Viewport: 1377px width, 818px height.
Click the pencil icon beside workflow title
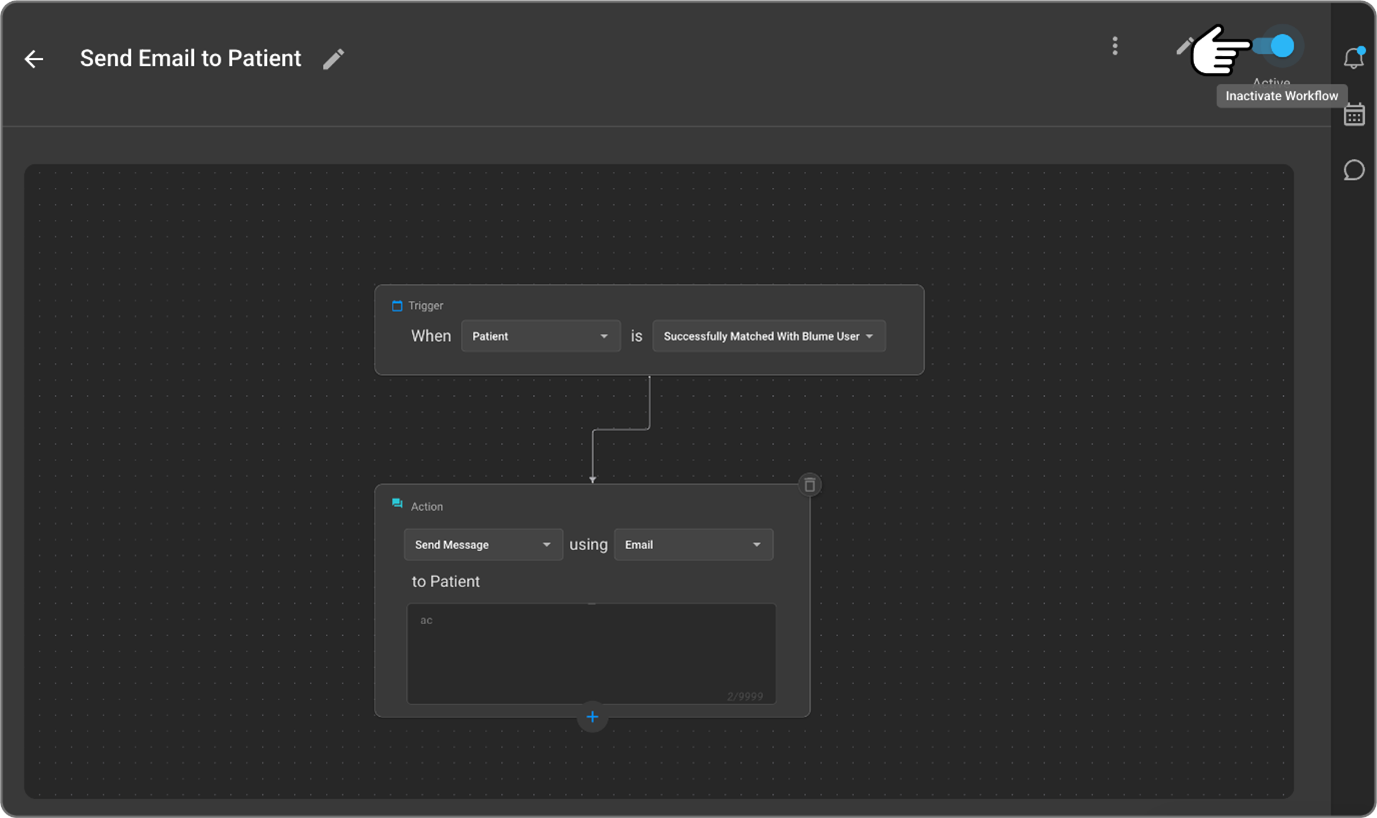pyautogui.click(x=333, y=59)
